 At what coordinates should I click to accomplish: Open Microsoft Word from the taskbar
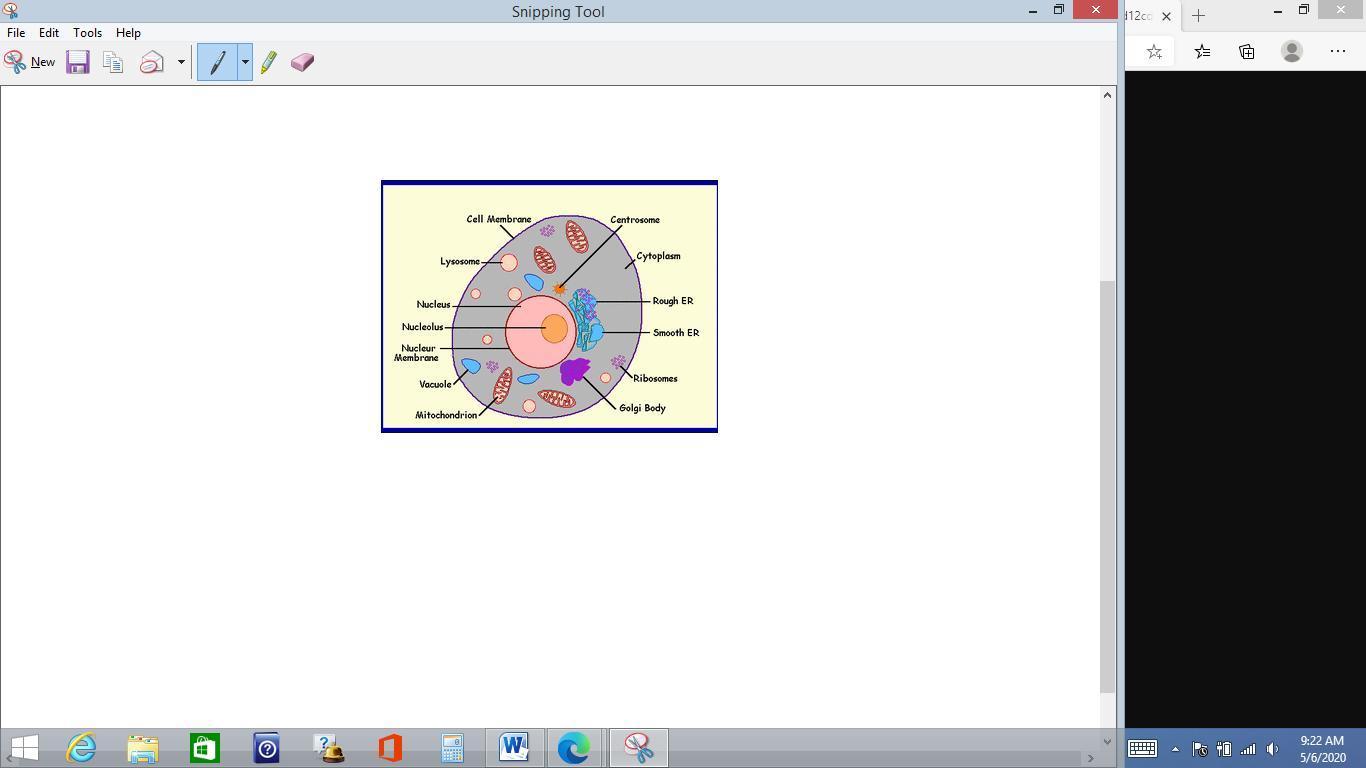[x=514, y=747]
